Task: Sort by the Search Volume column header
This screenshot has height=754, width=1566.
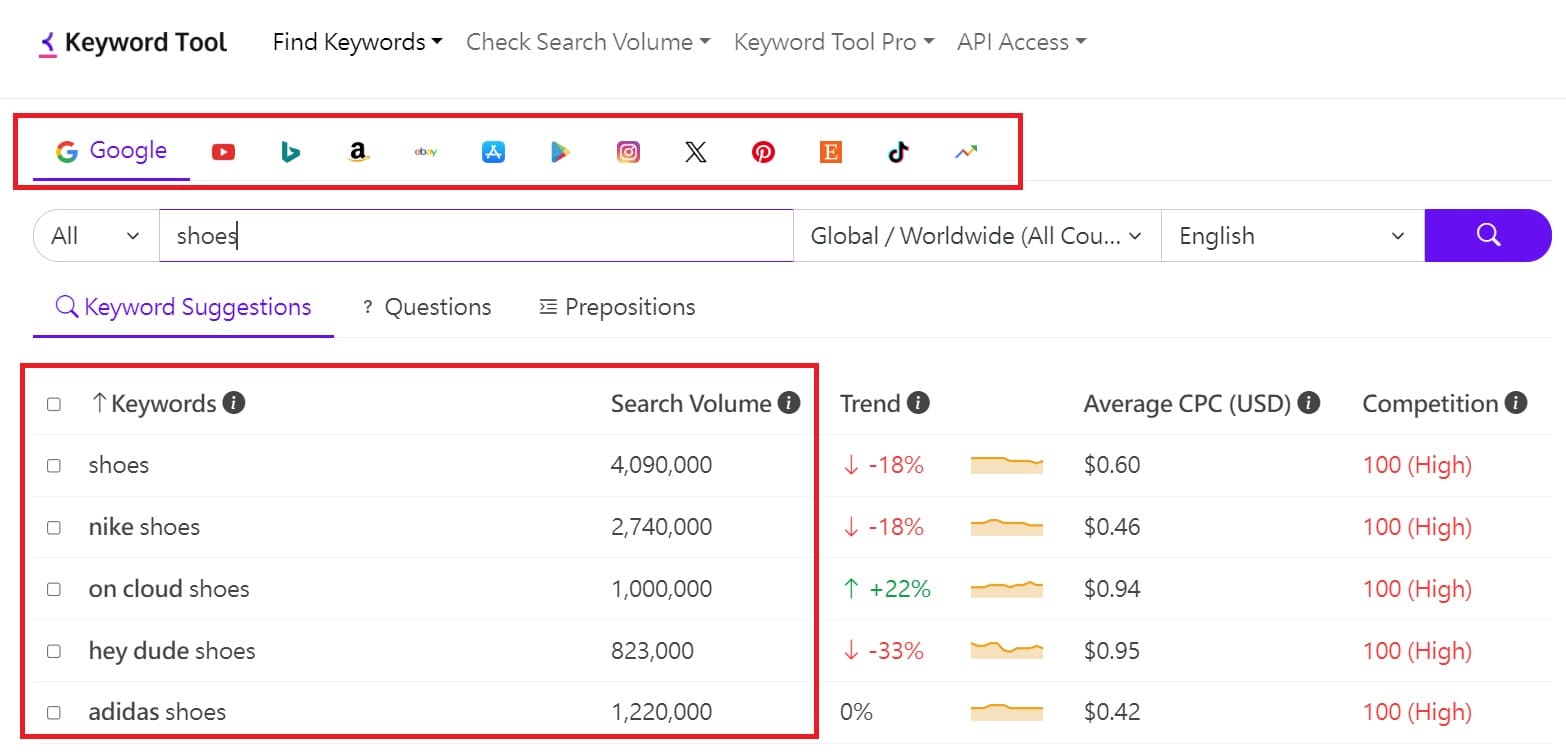Action: 691,404
